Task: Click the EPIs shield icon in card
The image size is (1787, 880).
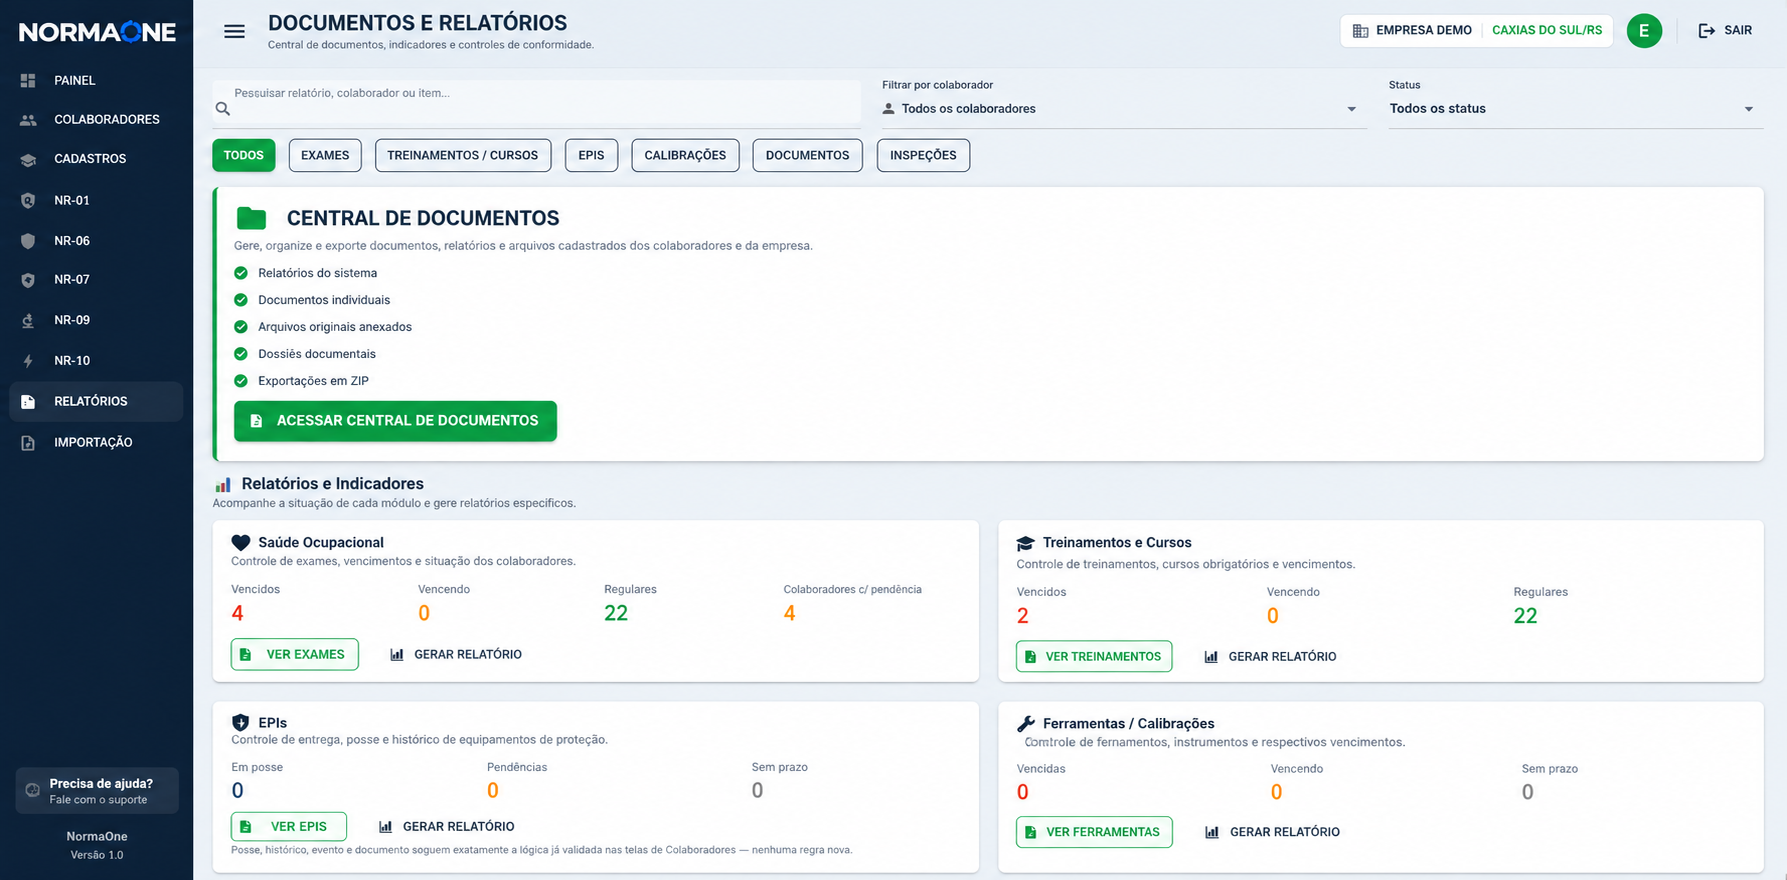Action: 240,722
